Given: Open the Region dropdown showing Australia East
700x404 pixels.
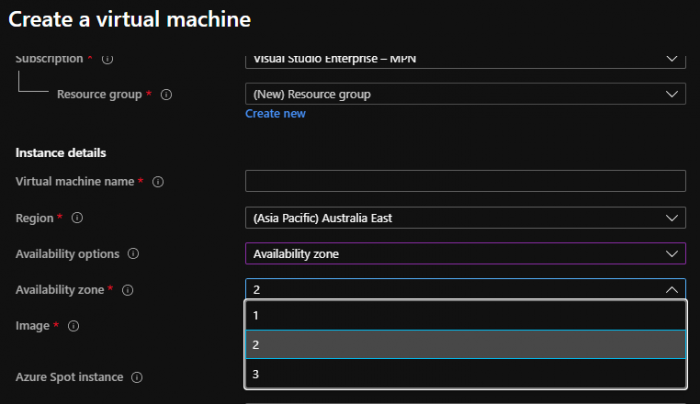Looking at the screenshot, I should point(465,218).
